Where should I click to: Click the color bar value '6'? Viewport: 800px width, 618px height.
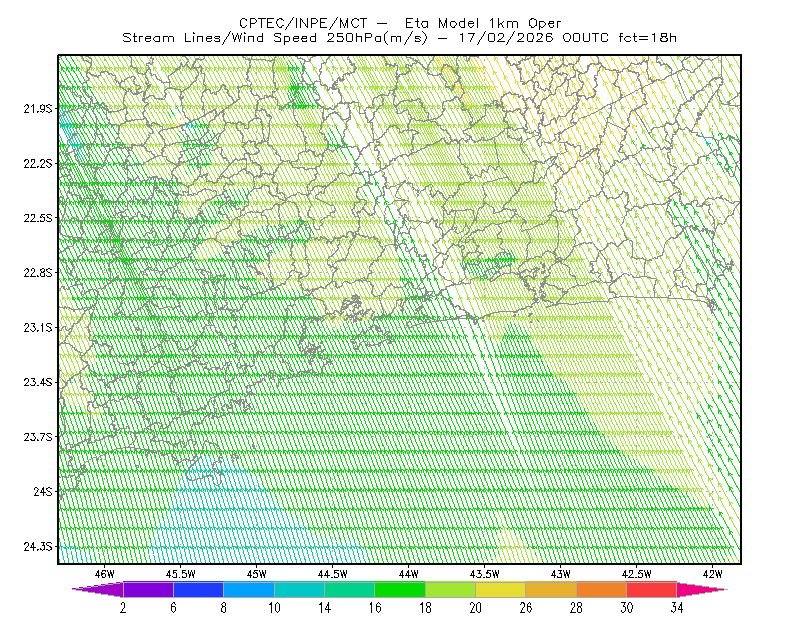click(x=173, y=608)
